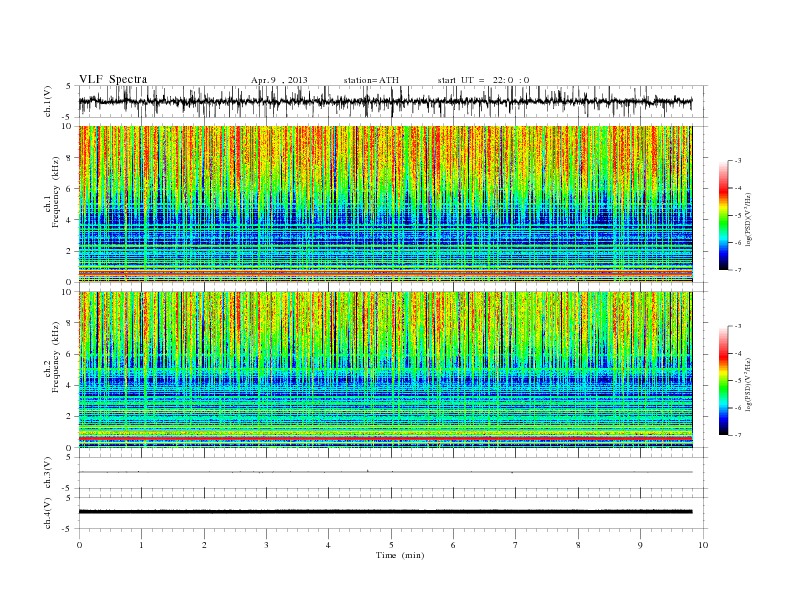Image resolution: width=792 pixels, height=612 pixels.
Task: Click the 'ch.3(V)' axis label
Action: coord(48,473)
